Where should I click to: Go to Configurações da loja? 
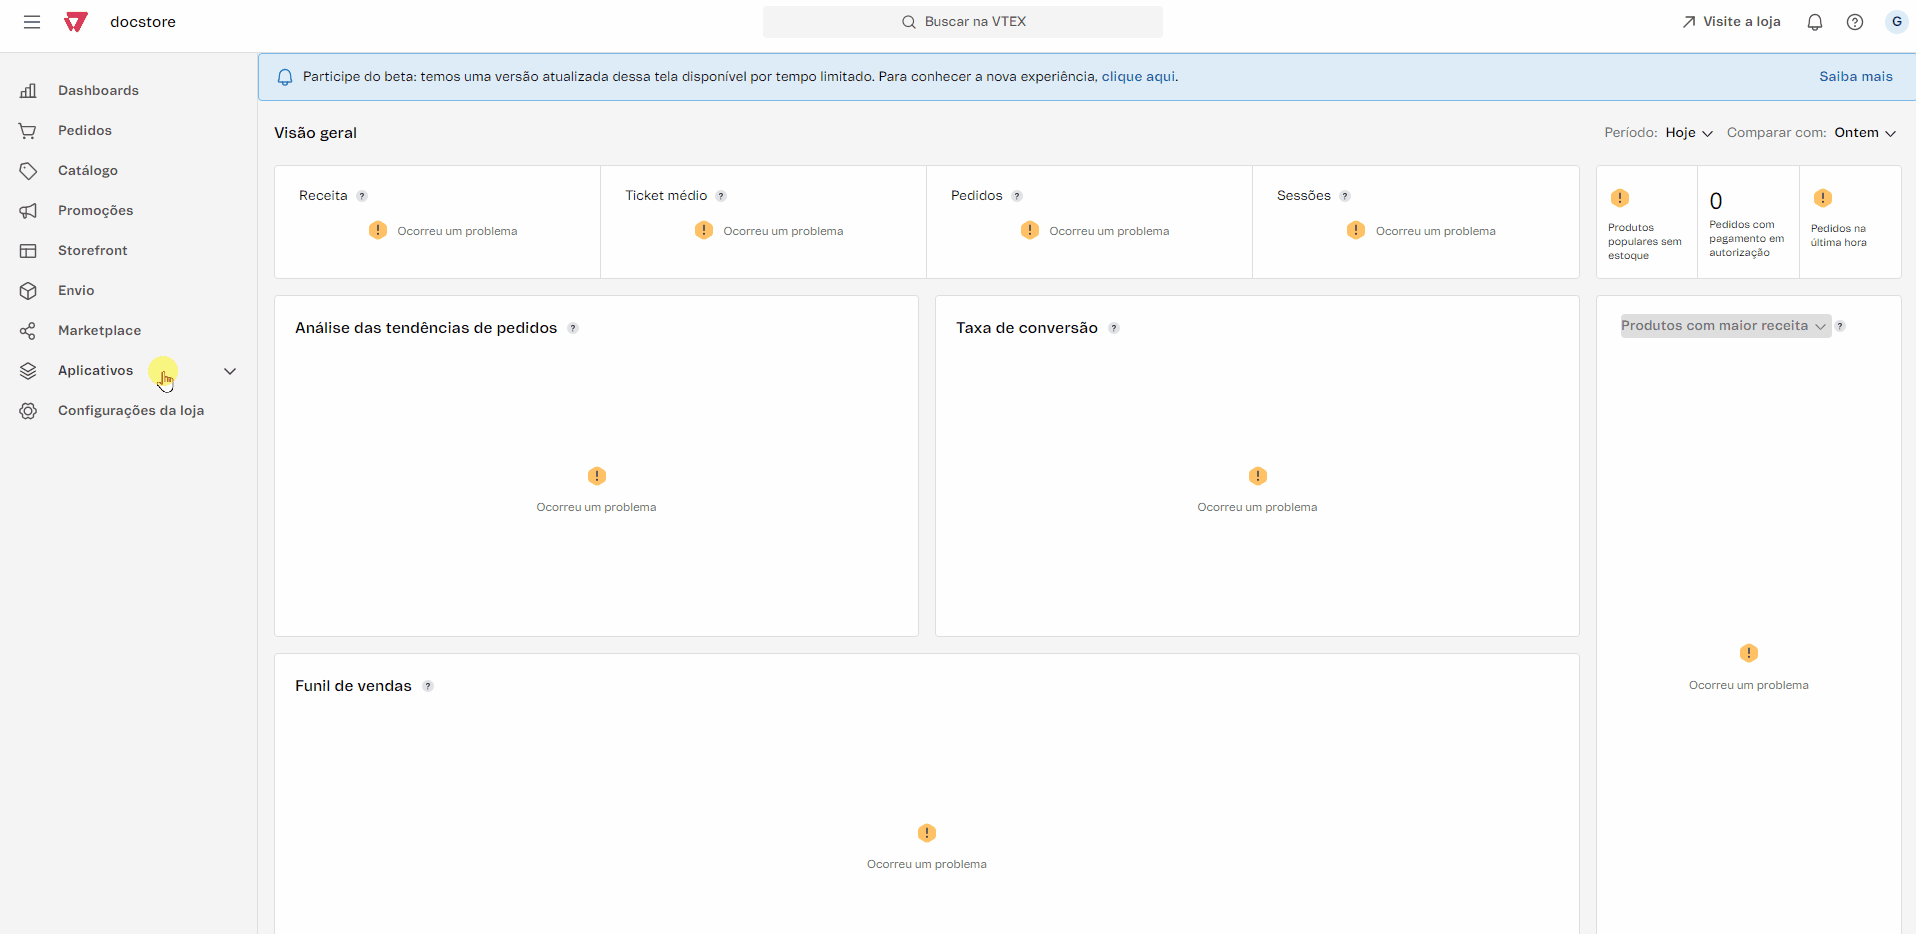tap(131, 410)
